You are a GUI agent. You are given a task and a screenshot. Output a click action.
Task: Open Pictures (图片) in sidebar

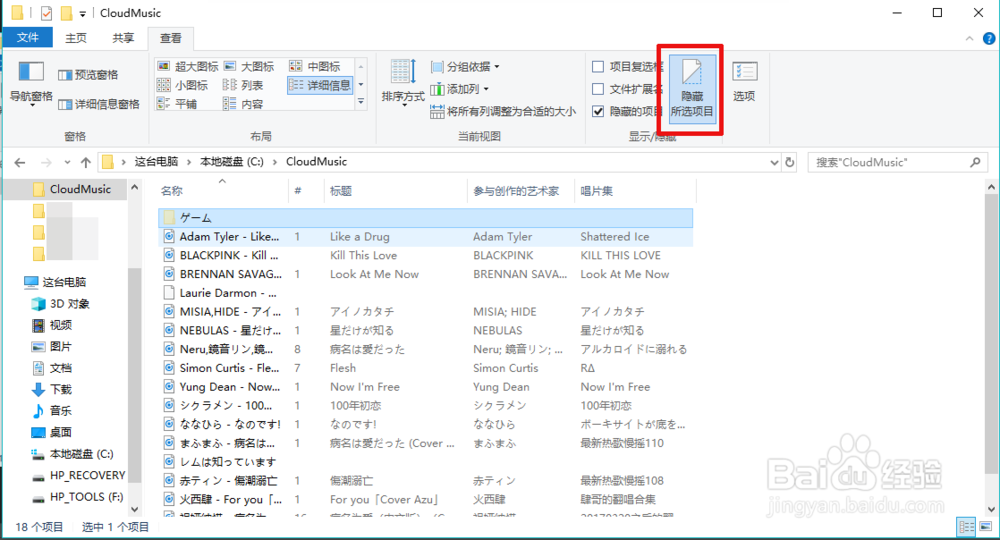(x=52, y=346)
